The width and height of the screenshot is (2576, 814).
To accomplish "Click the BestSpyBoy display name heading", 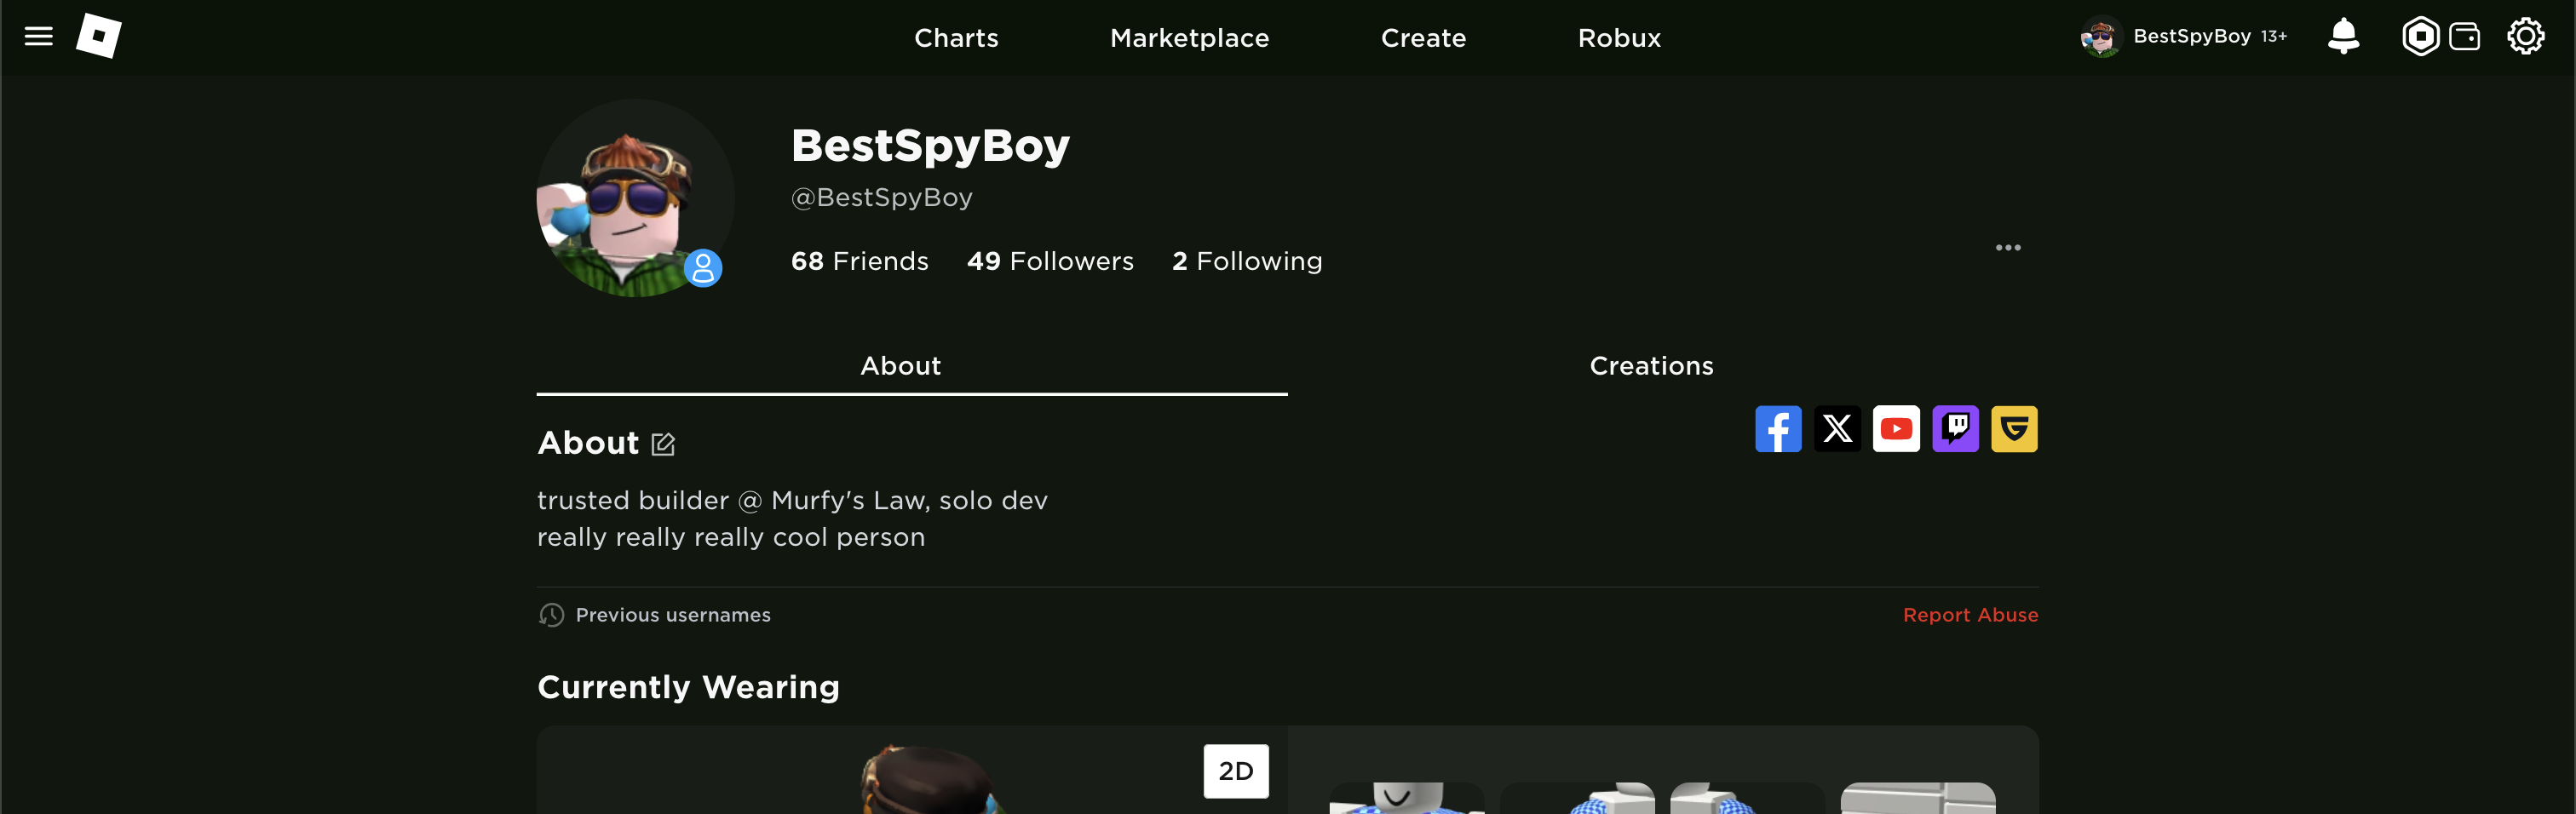I will pyautogui.click(x=930, y=146).
